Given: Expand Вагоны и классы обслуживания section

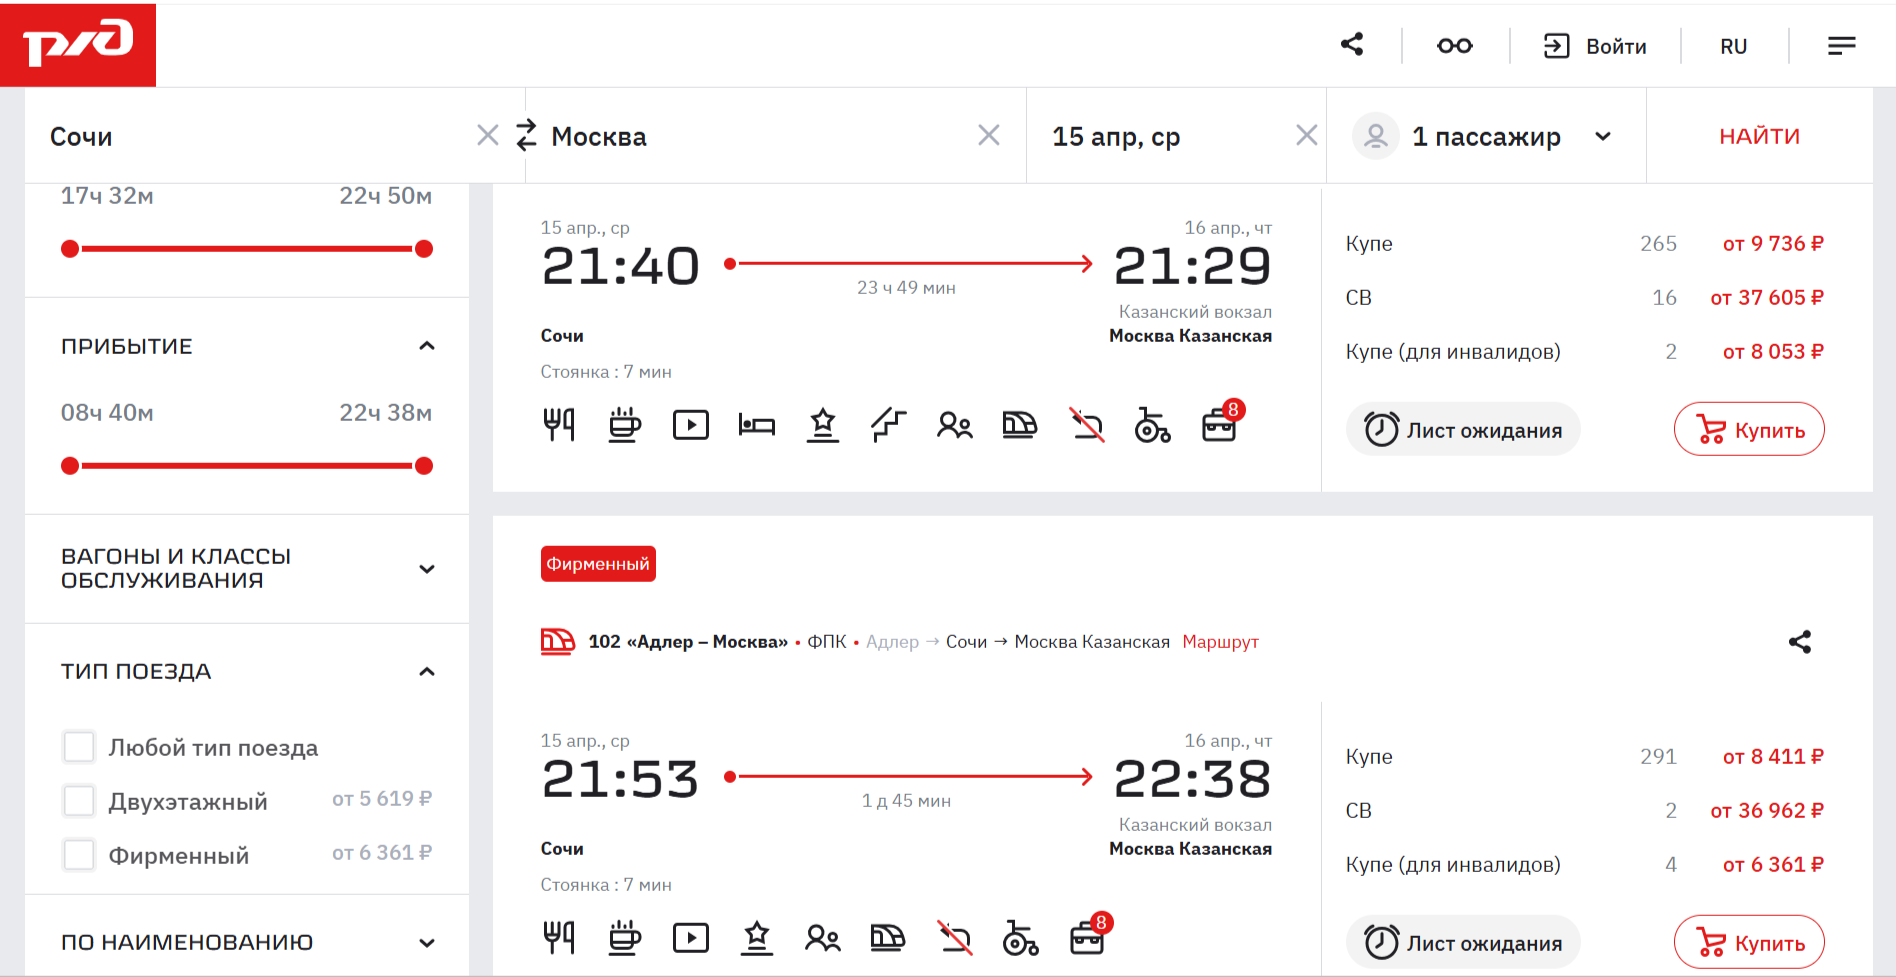Looking at the screenshot, I should [x=427, y=569].
